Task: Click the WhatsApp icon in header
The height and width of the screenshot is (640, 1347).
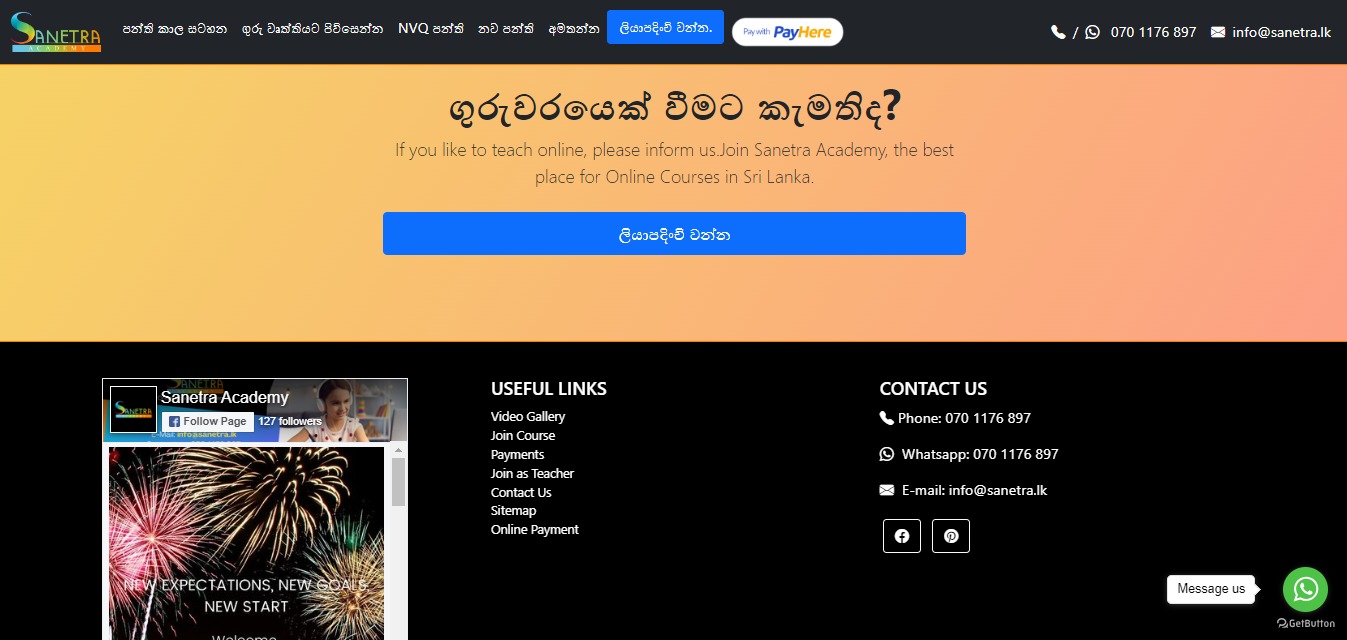Action: 1092,32
